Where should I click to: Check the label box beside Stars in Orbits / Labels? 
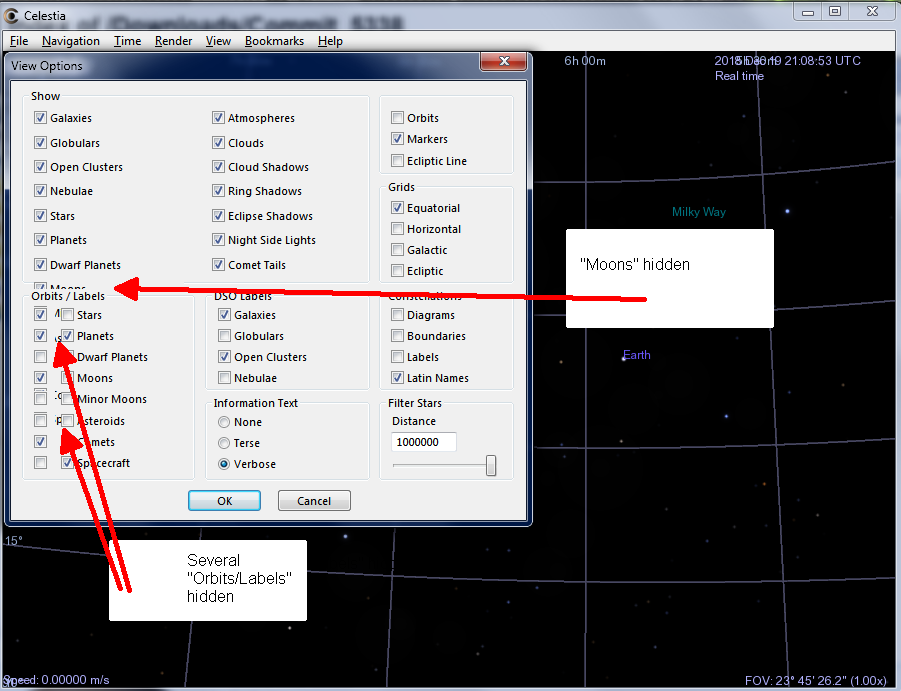click(68, 315)
